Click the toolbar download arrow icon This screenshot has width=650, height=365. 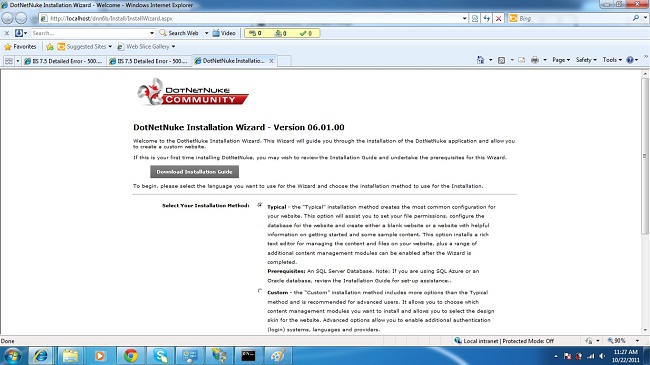(19, 33)
